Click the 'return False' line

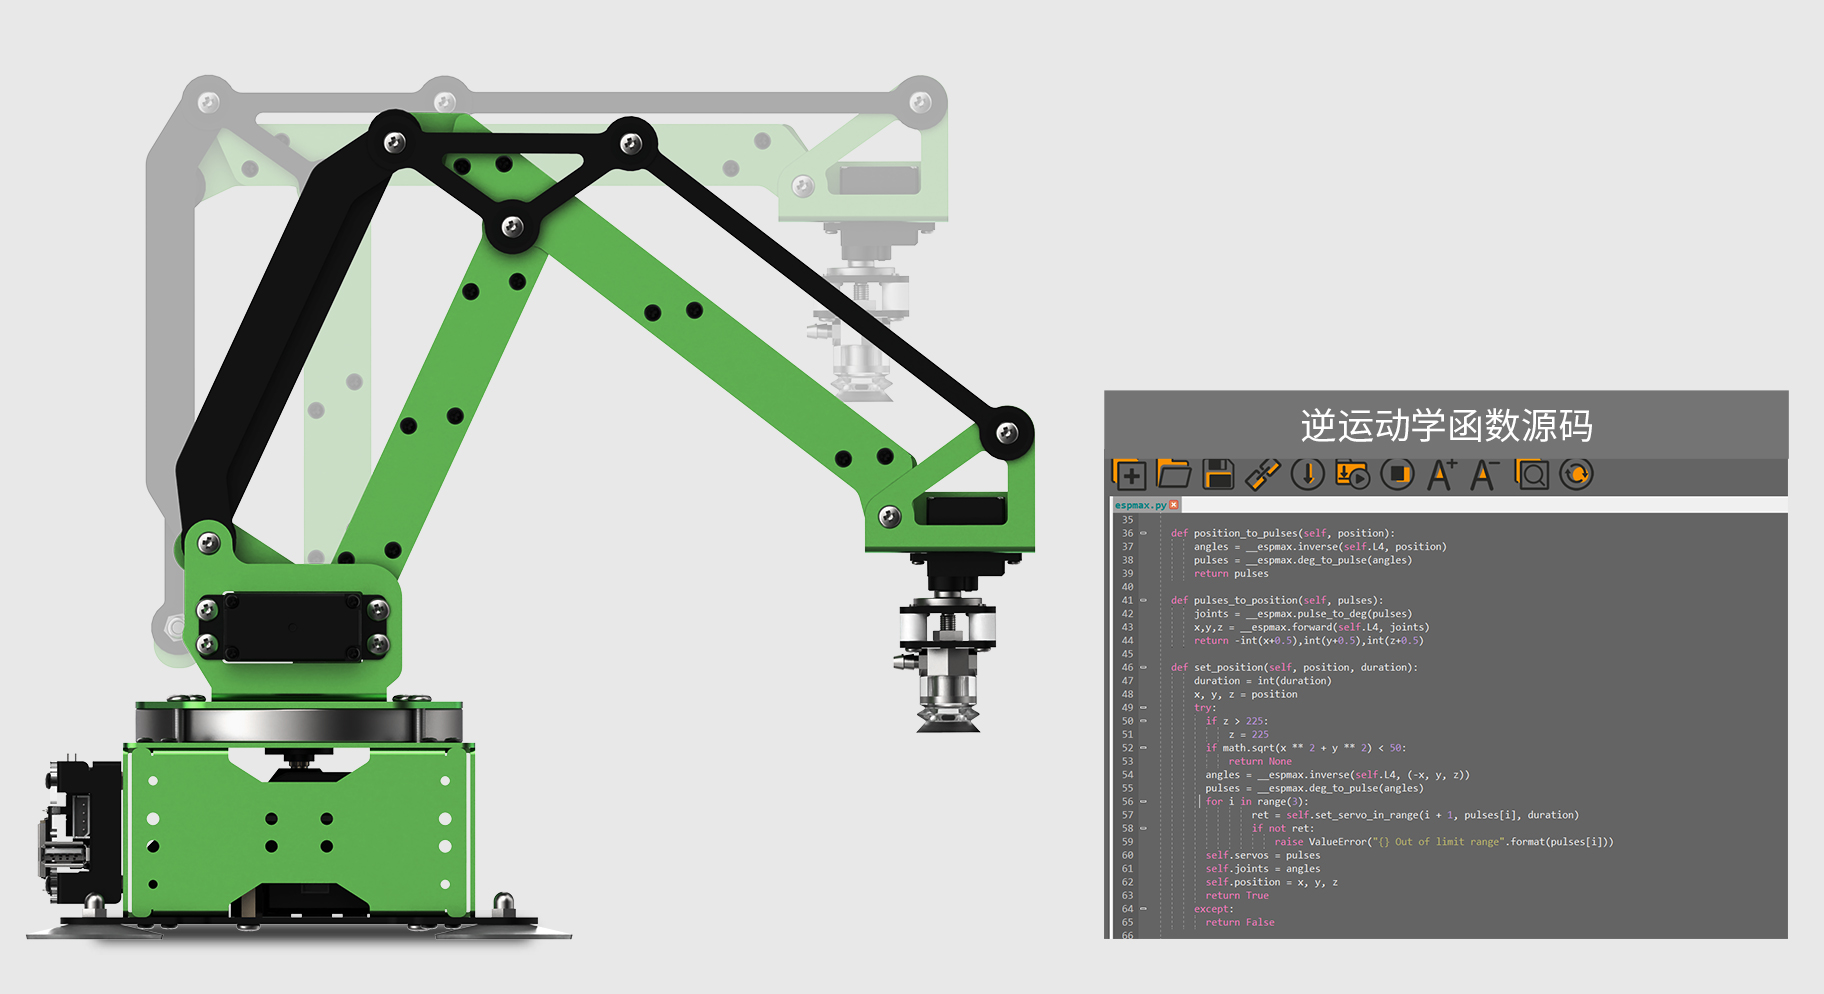click(1240, 922)
